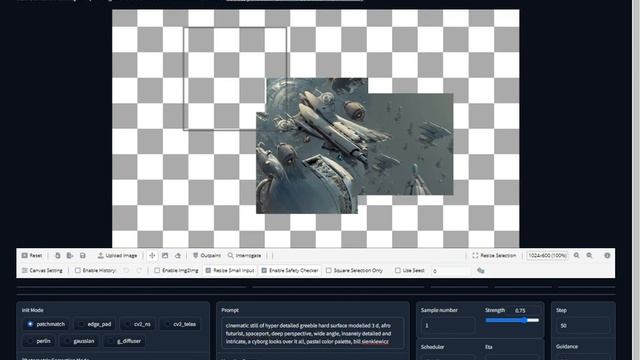Viewport: 640px width, 360px height.
Task: Enable Square Selection Only checkbox
Action: tap(329, 270)
